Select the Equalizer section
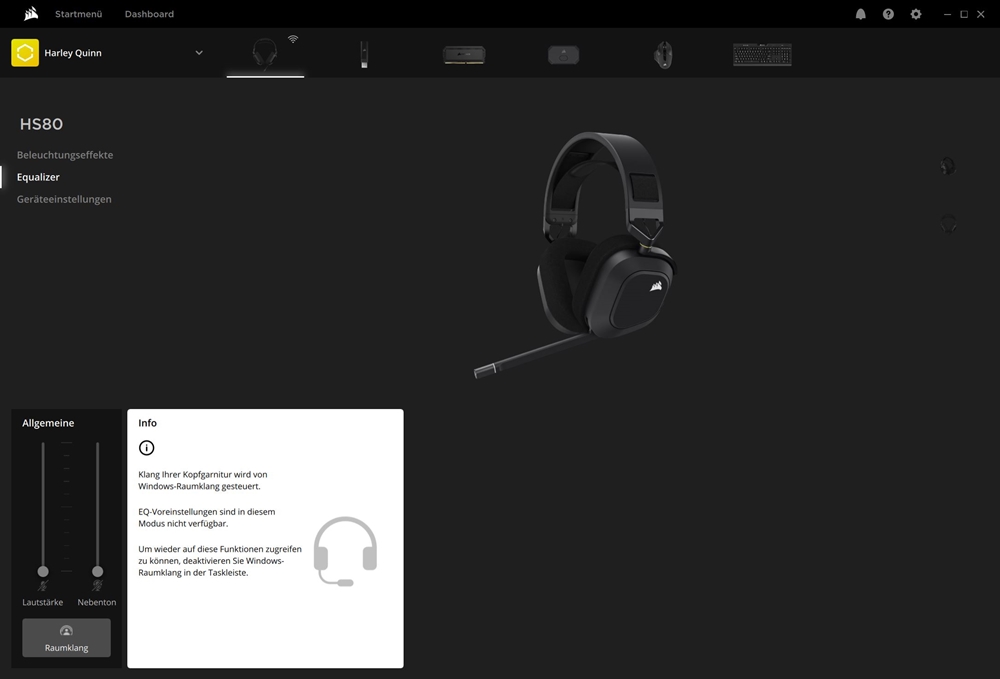Viewport: 1000px width, 679px height. [x=38, y=177]
